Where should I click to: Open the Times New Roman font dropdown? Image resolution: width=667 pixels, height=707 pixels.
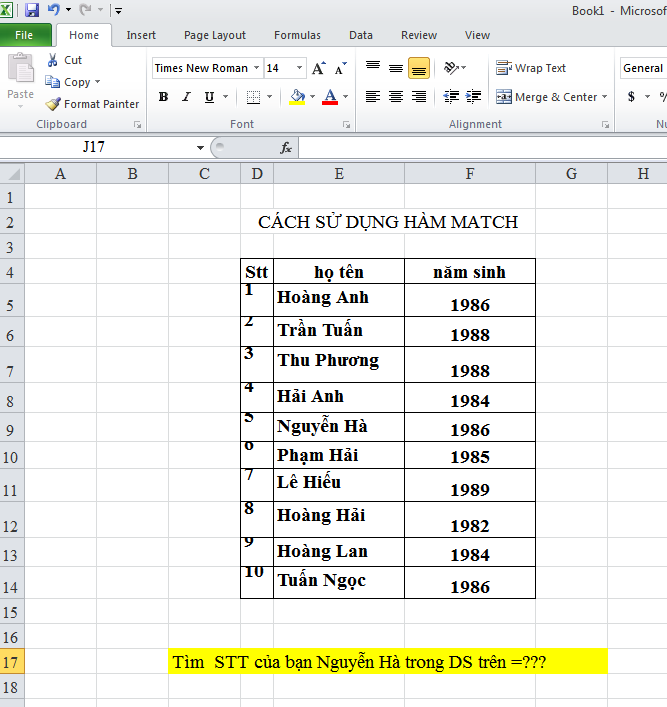(256, 68)
